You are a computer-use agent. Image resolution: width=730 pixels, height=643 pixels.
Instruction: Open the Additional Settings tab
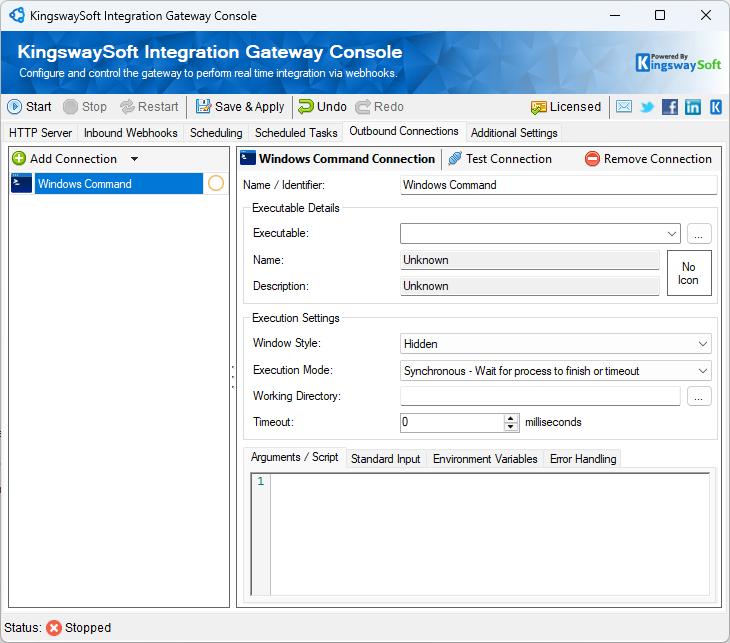[514, 133]
